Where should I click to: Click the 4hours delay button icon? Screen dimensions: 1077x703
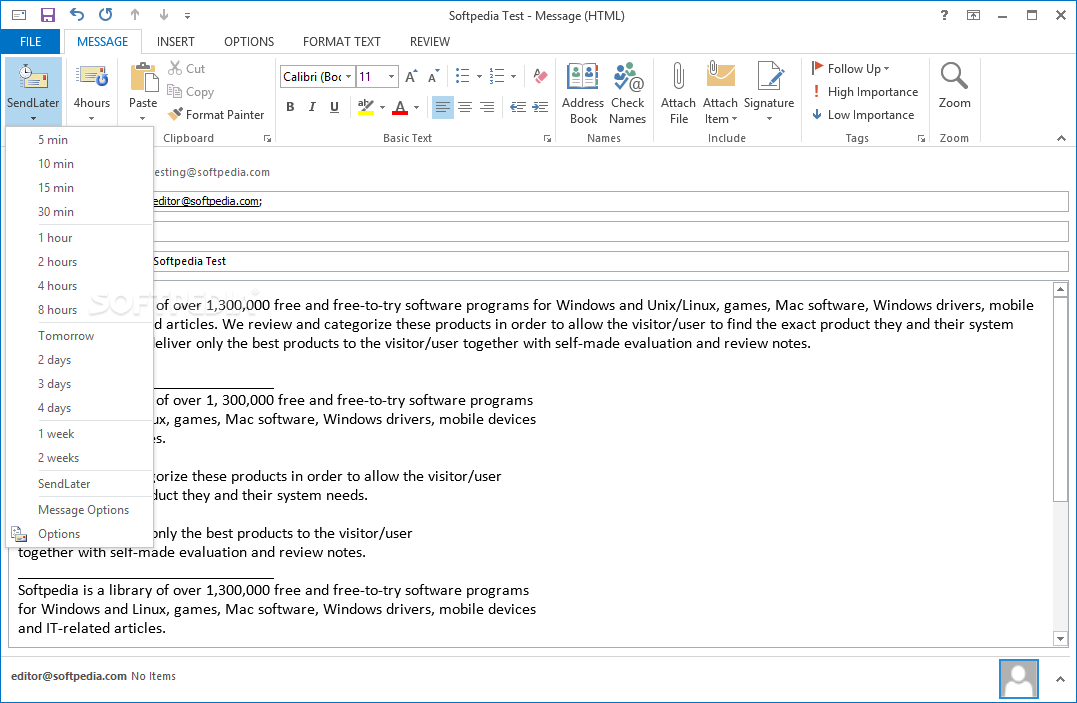coord(92,77)
